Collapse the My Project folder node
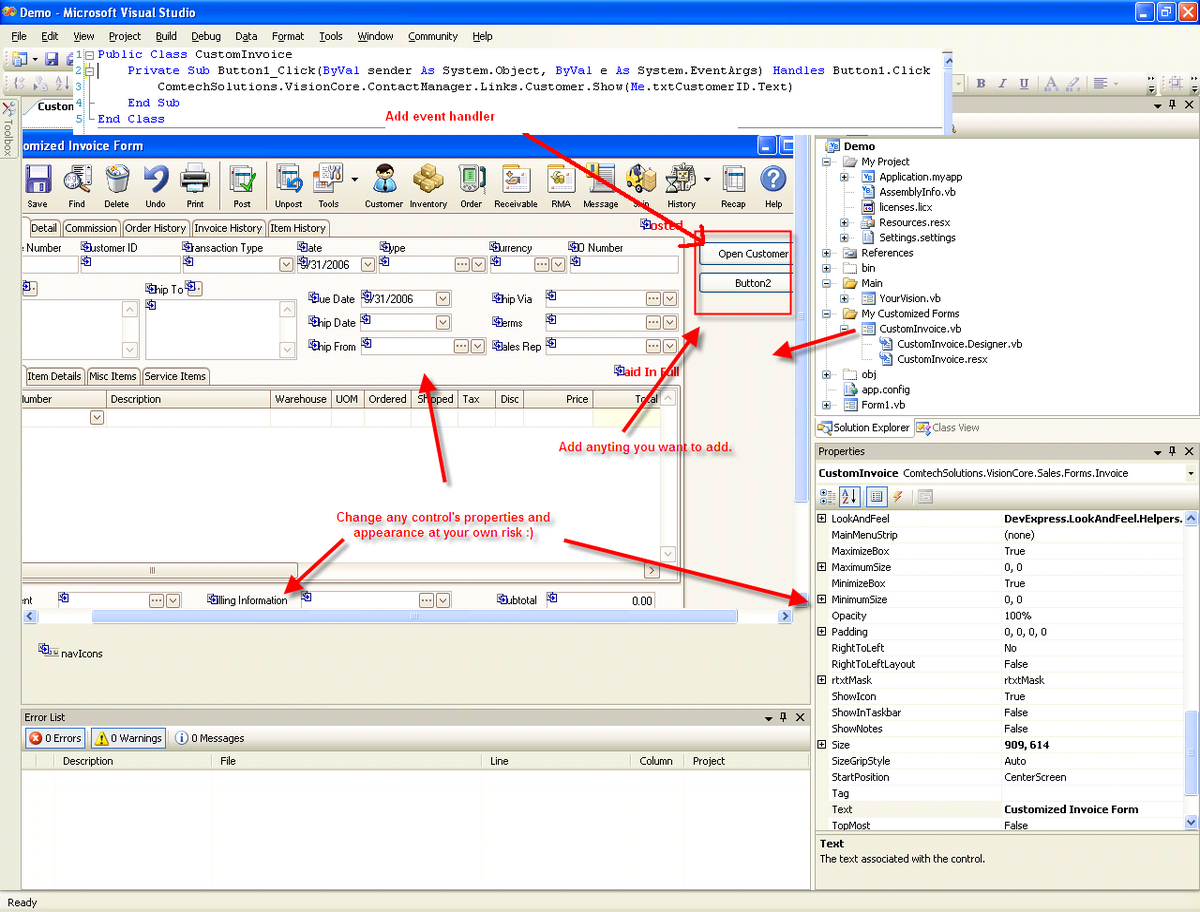 tap(827, 162)
